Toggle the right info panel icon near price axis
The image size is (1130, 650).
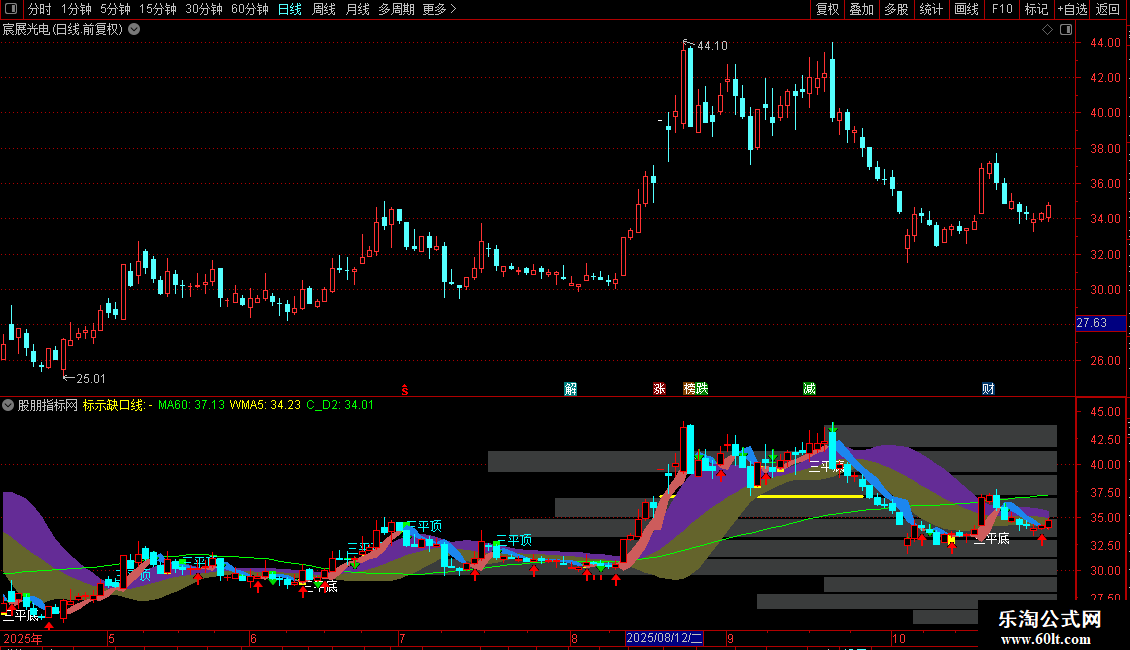pyautogui.click(x=1066, y=30)
